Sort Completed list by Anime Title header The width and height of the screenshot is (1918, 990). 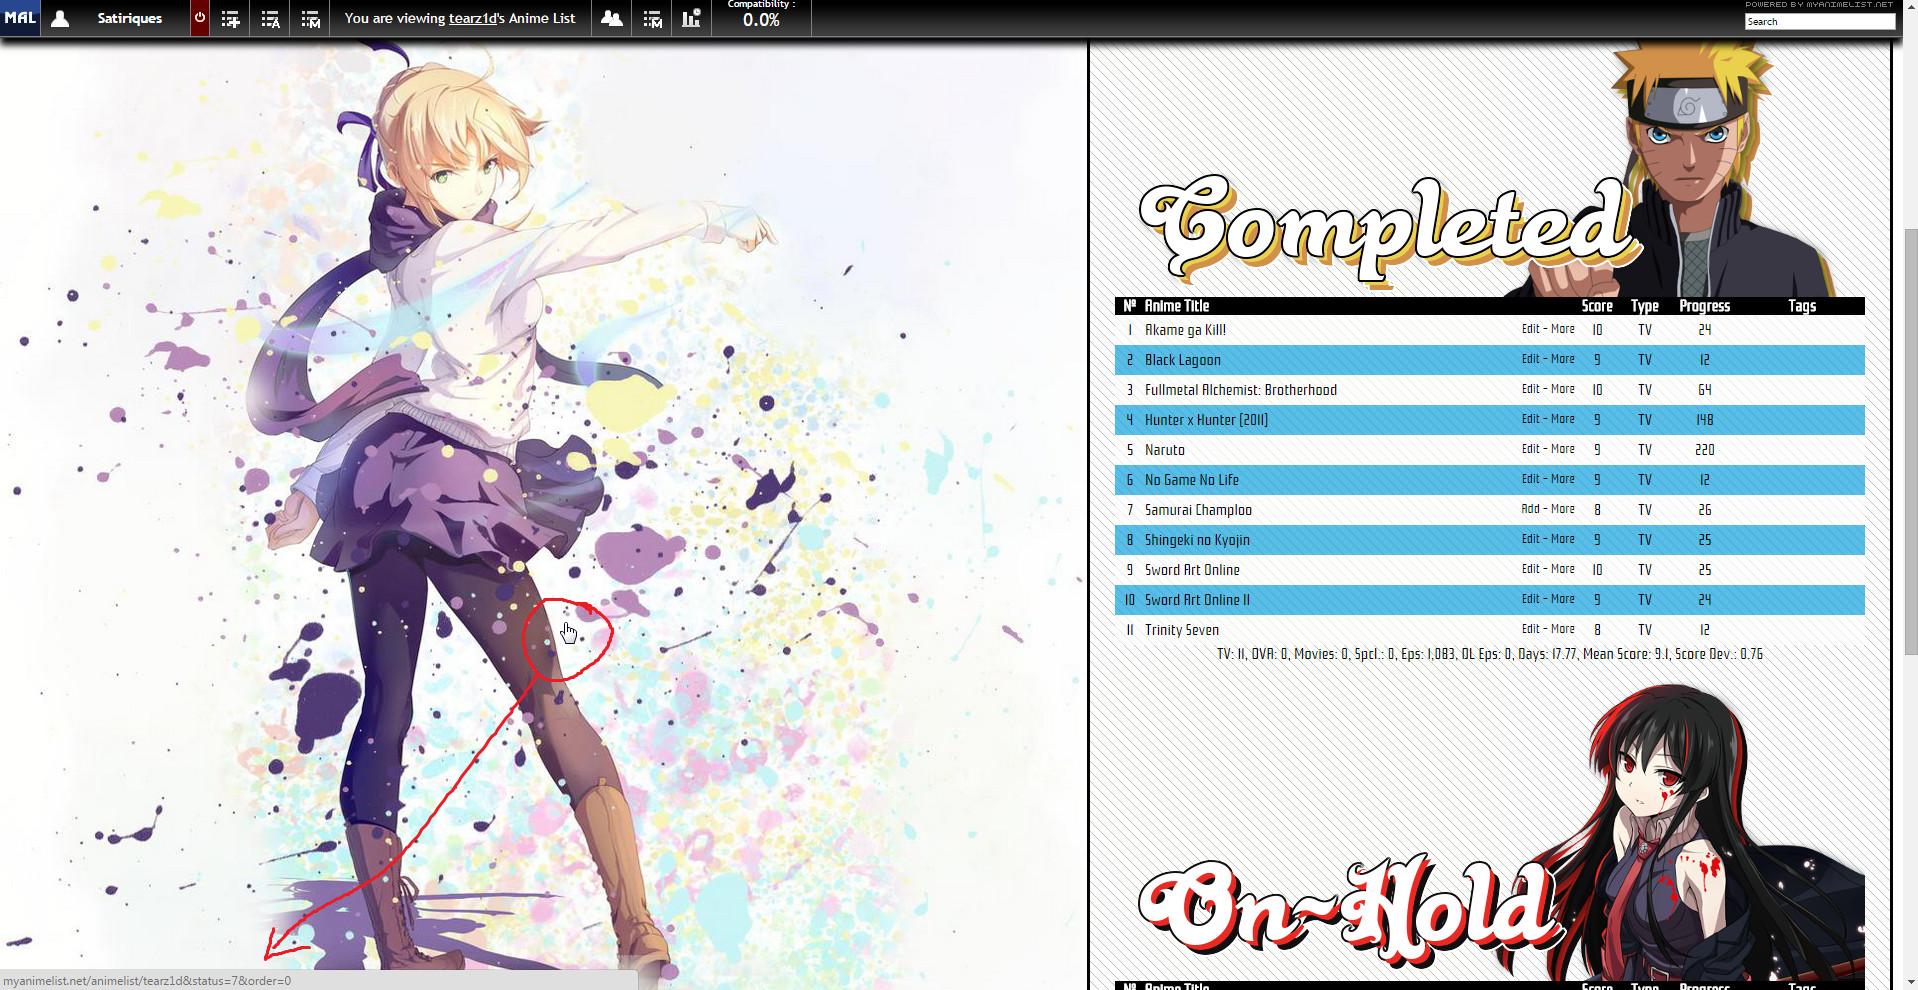point(1177,306)
